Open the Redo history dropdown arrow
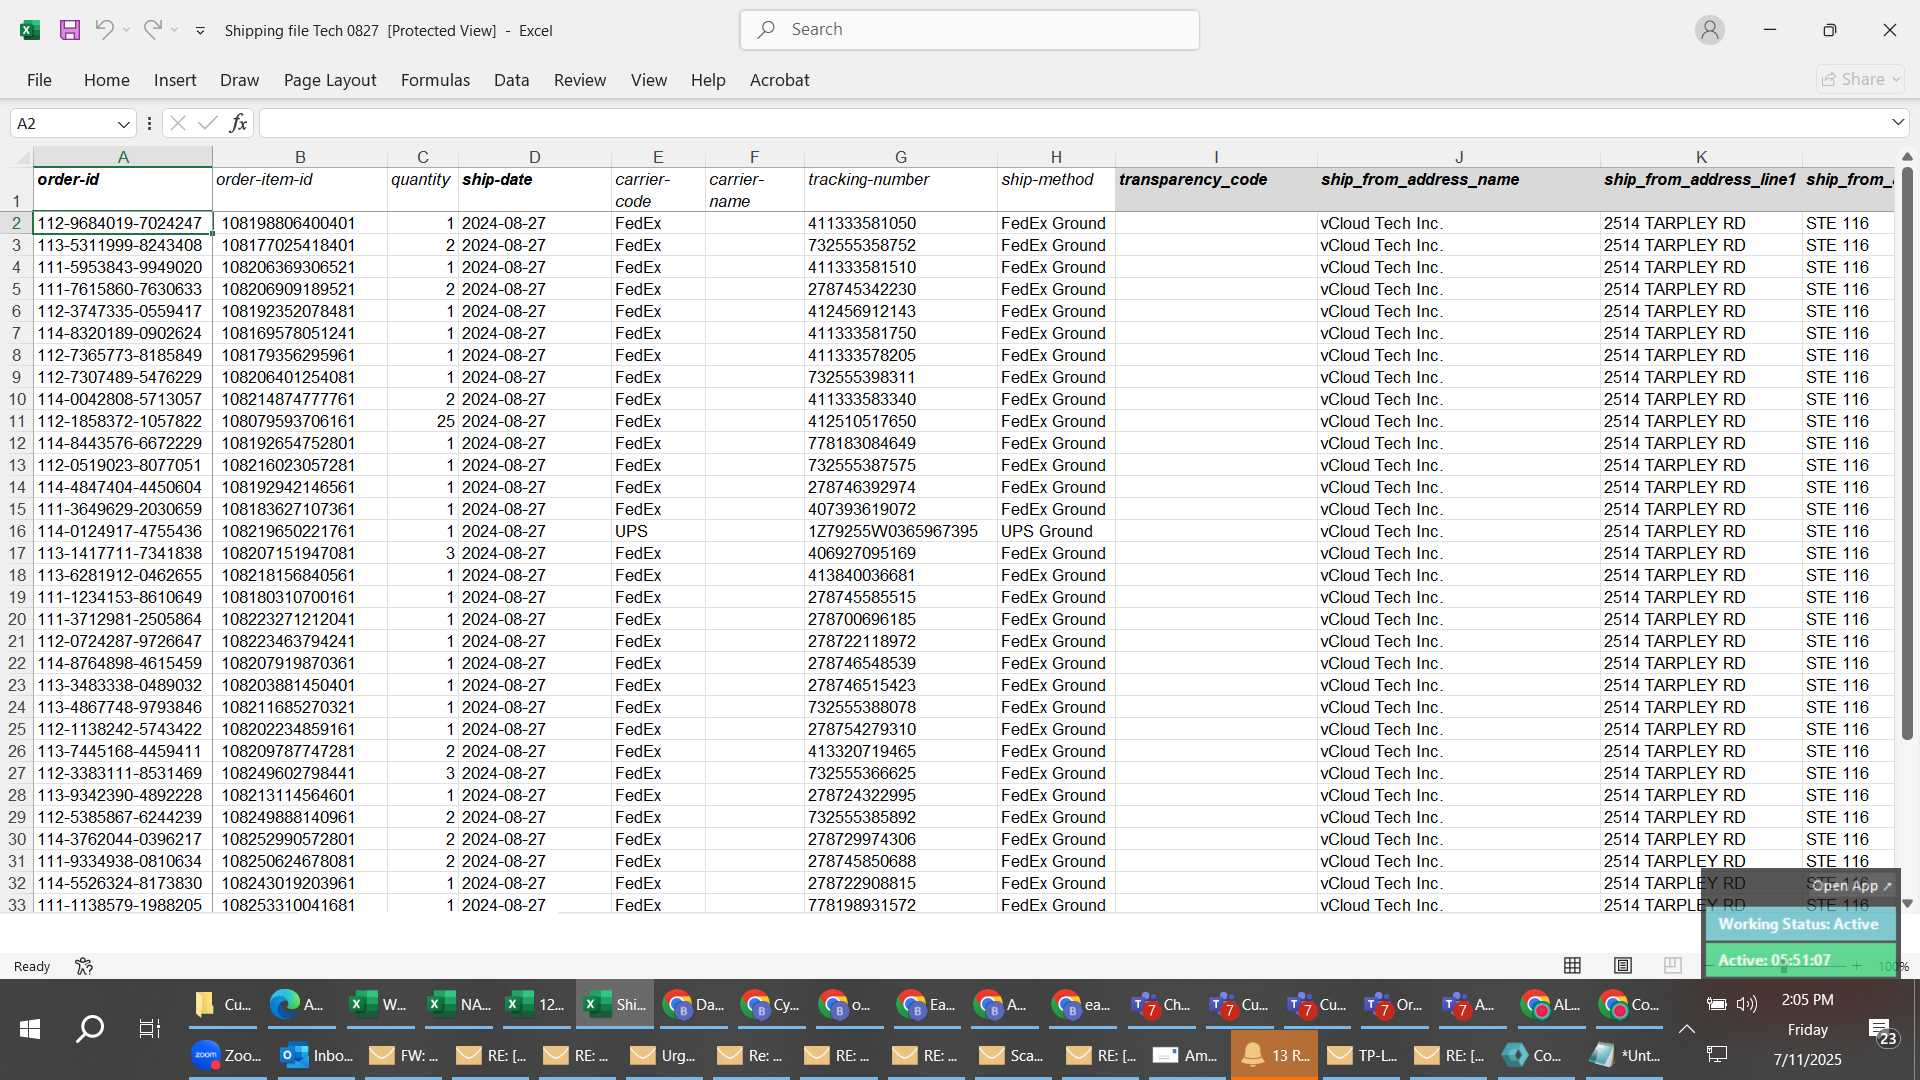 click(175, 30)
